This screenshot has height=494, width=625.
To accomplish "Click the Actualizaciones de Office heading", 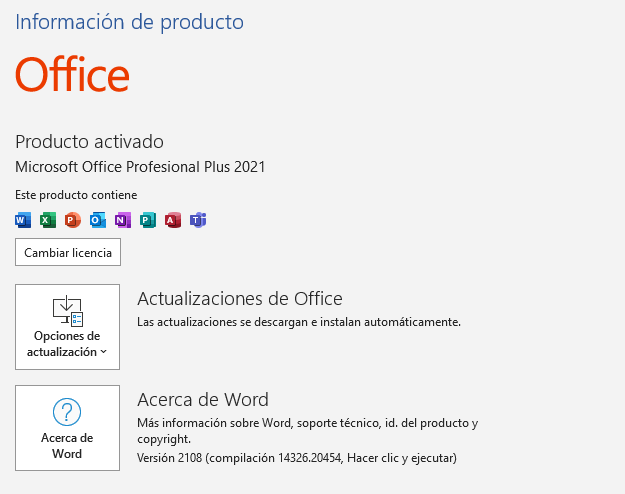I will [x=240, y=299].
